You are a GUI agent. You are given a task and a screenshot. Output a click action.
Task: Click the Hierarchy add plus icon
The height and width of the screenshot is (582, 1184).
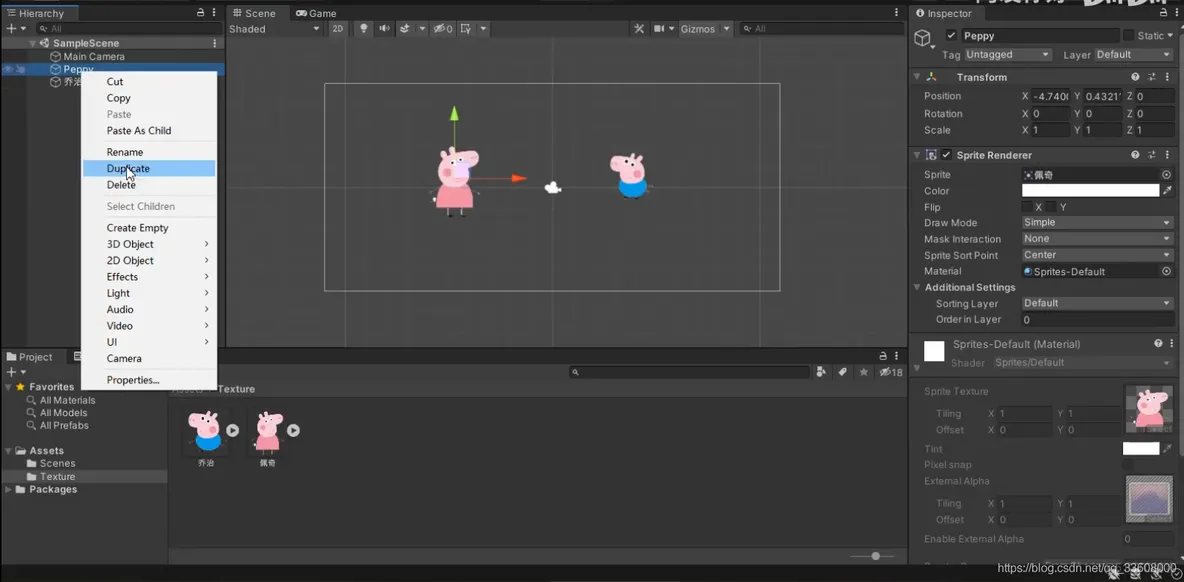[x=11, y=29]
